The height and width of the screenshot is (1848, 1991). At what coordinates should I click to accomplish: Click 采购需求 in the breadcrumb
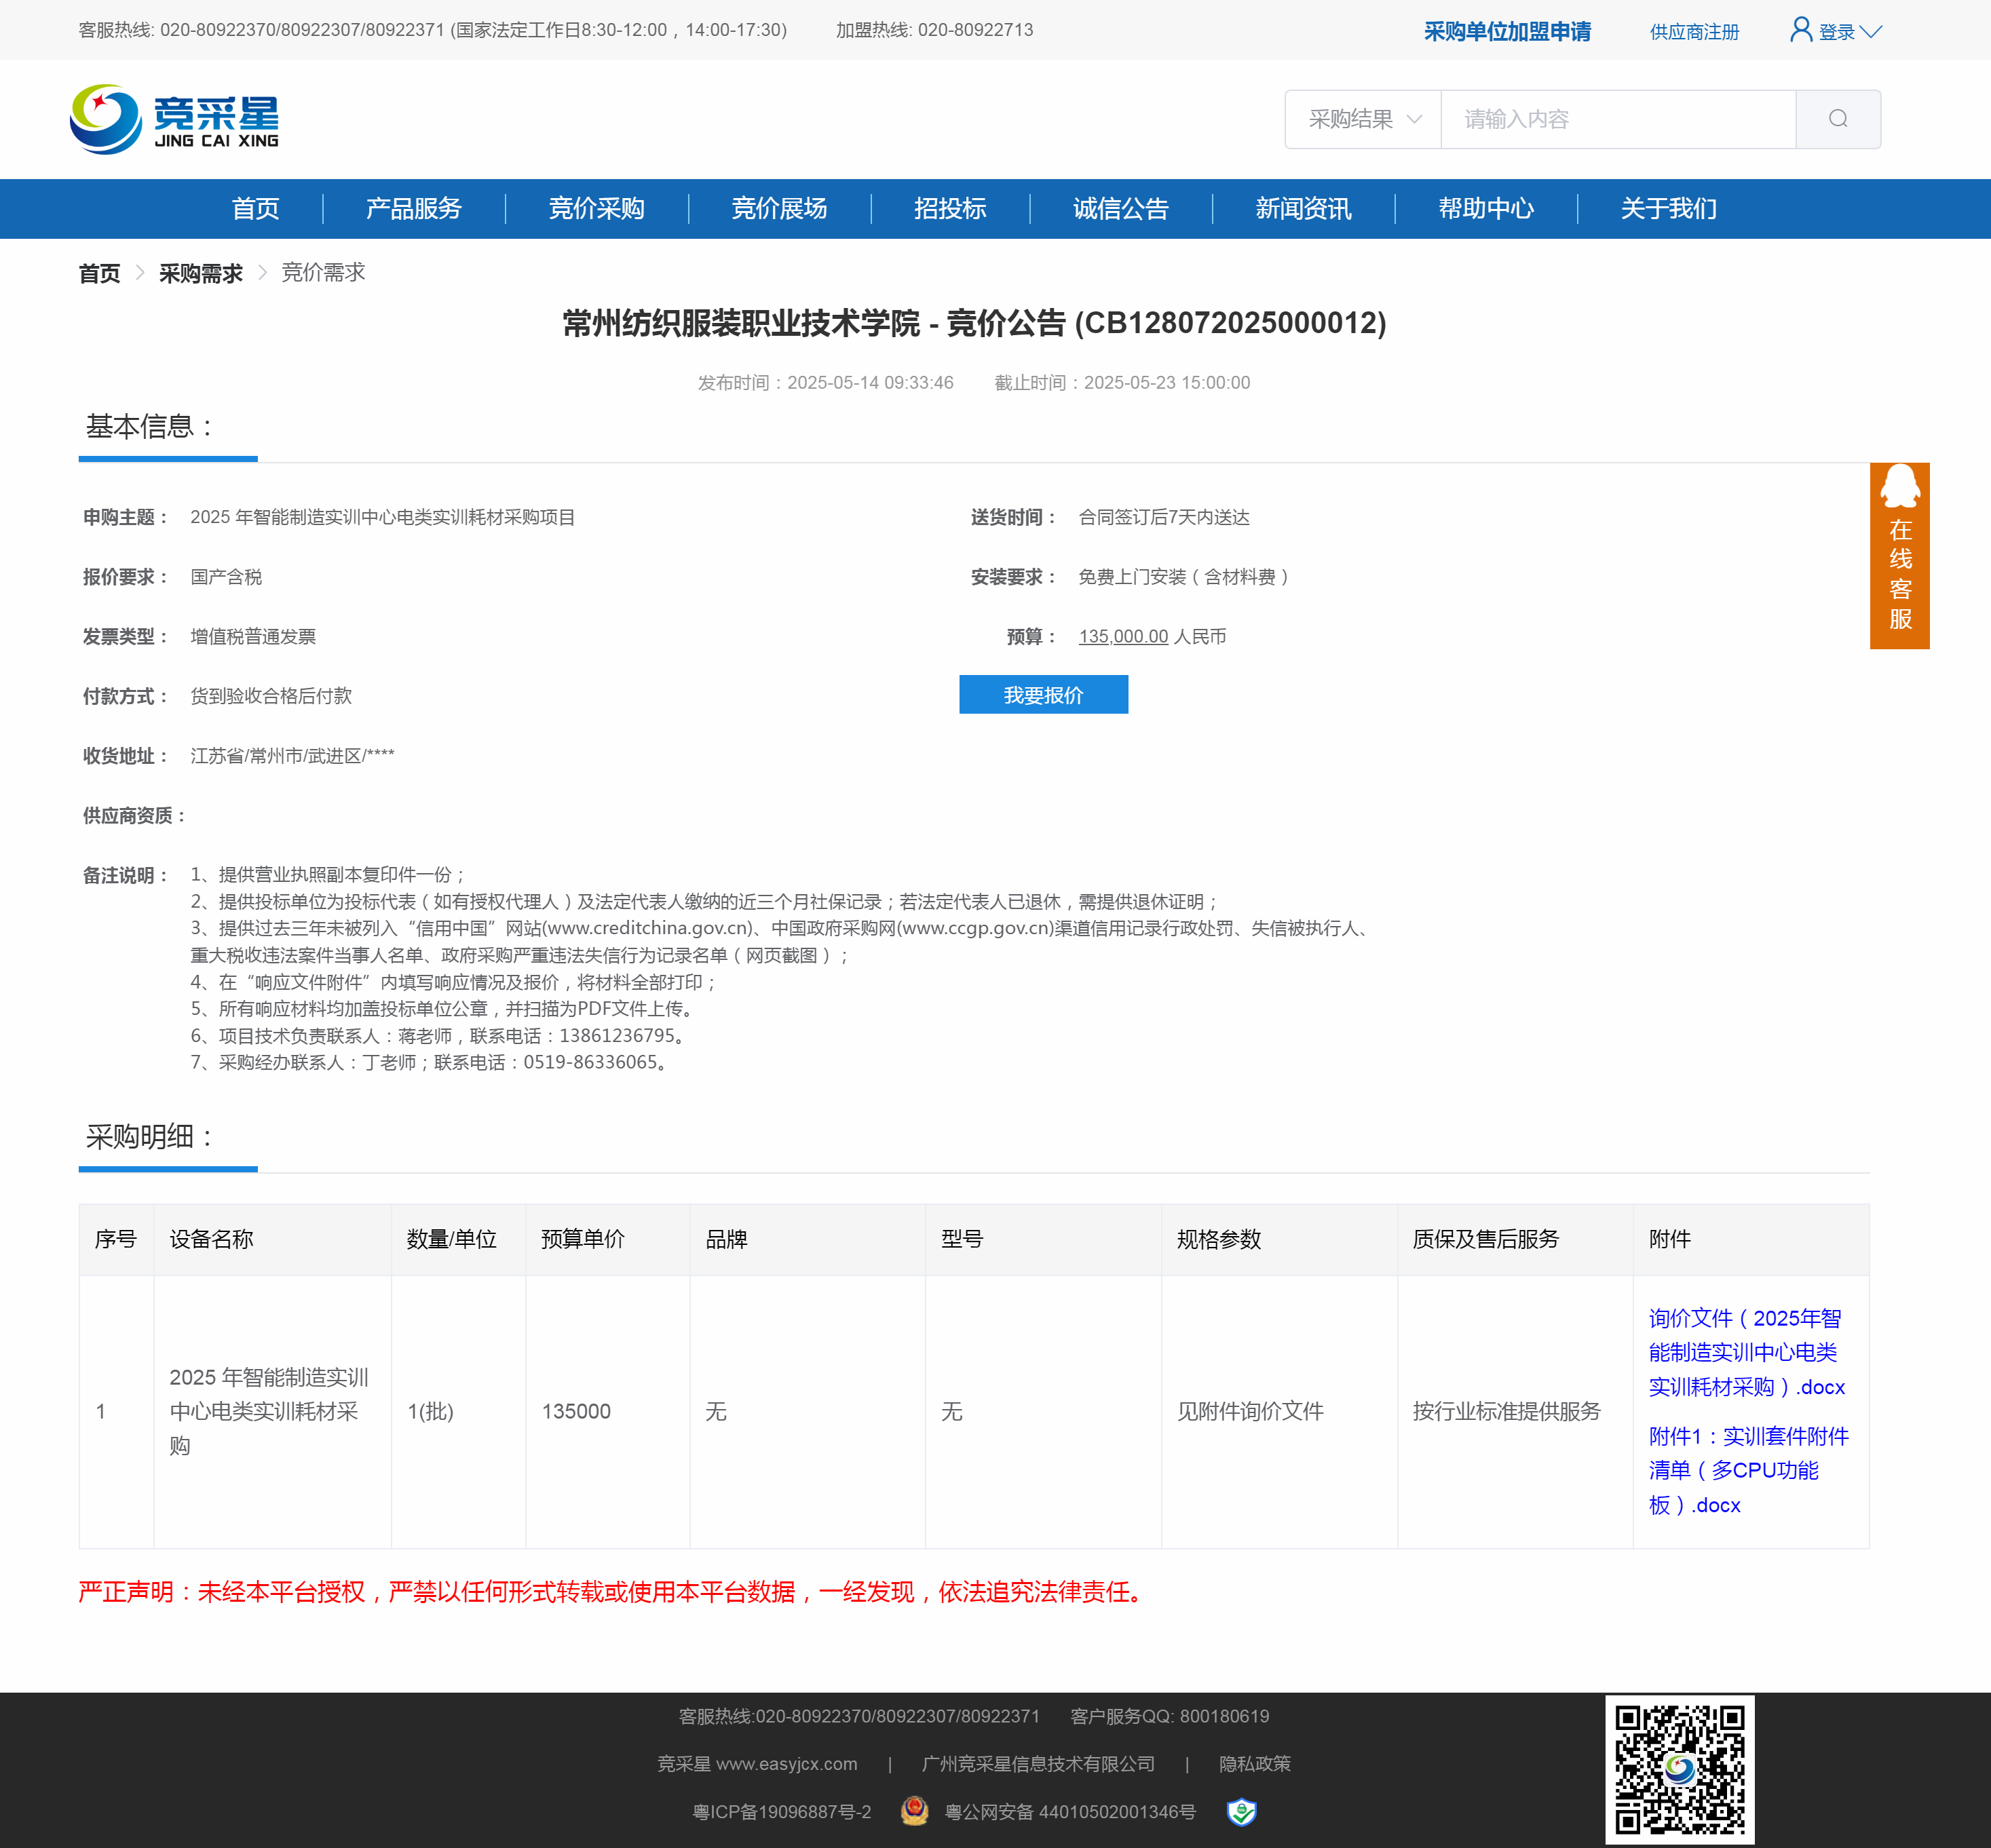200,273
